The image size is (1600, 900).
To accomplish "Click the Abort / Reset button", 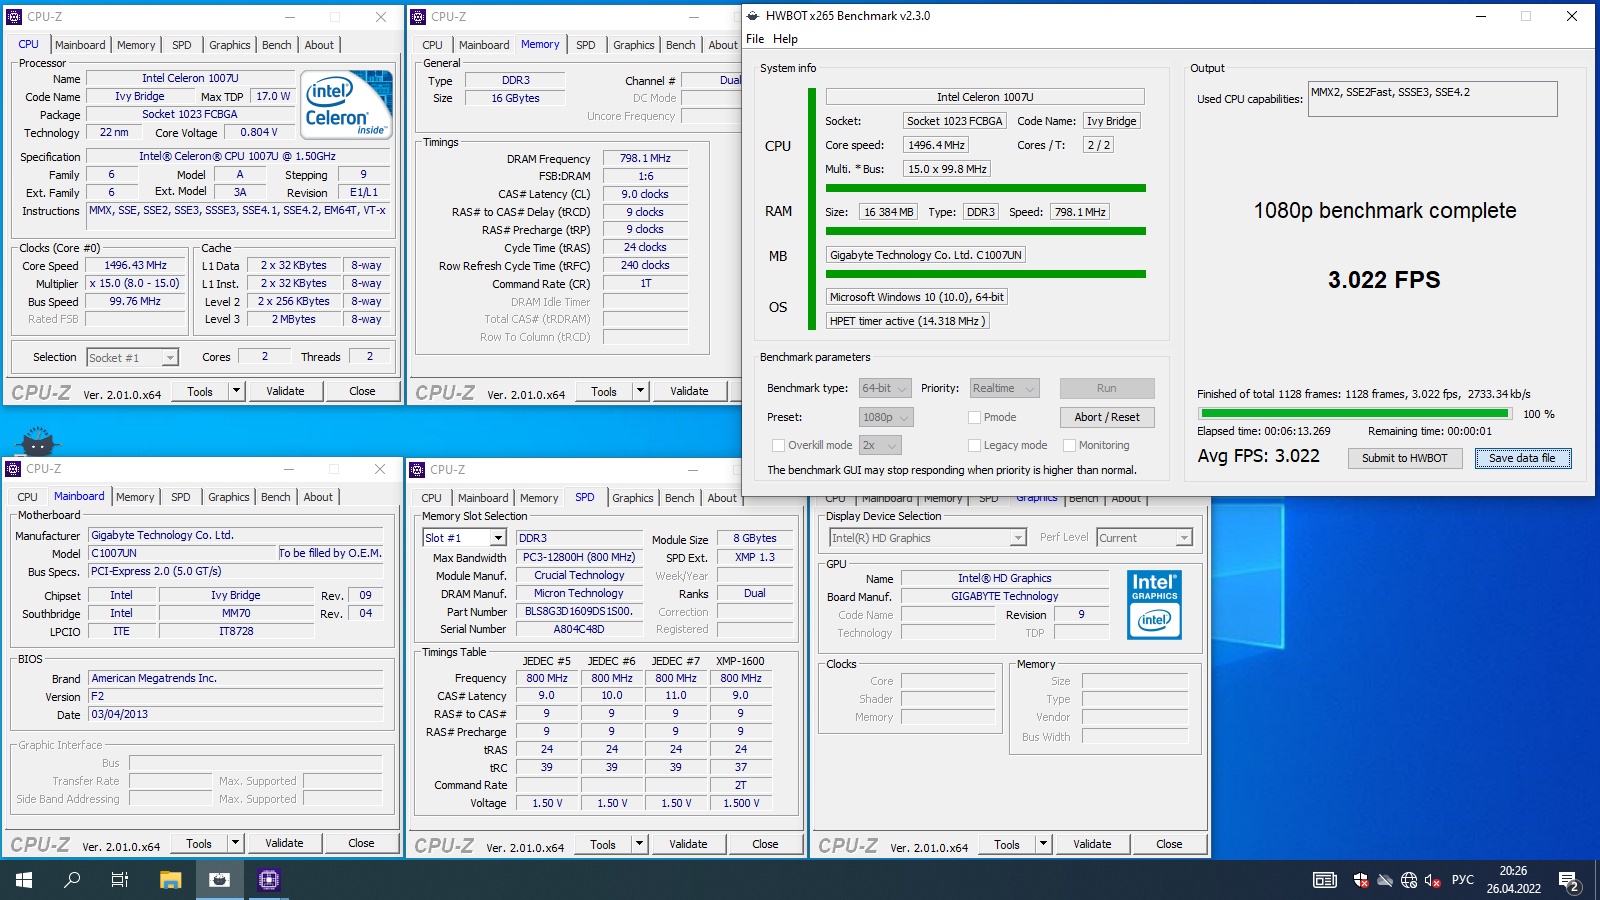I will click(1107, 417).
